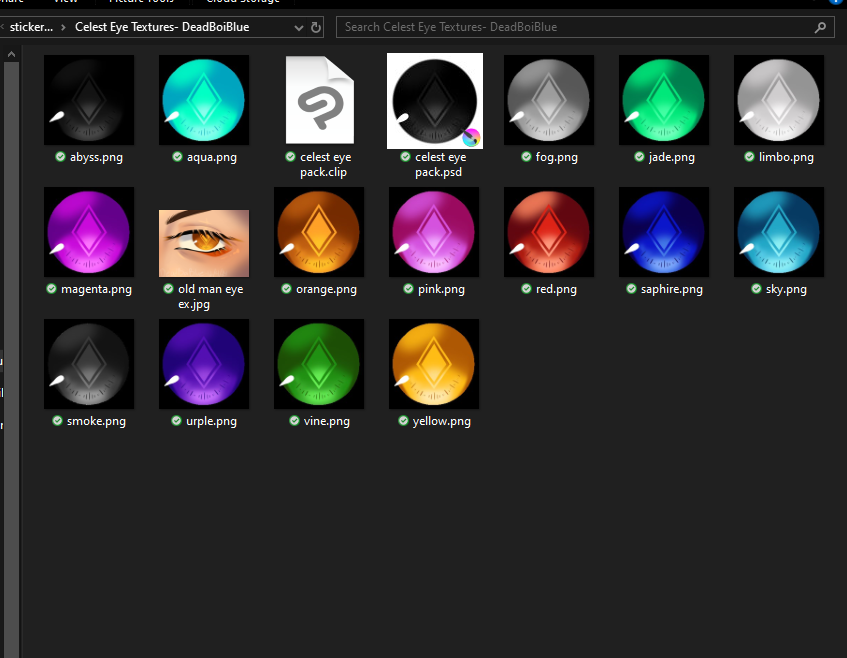Open the address bar history dropdown
Screen dimensions: 847x658
coord(299,28)
